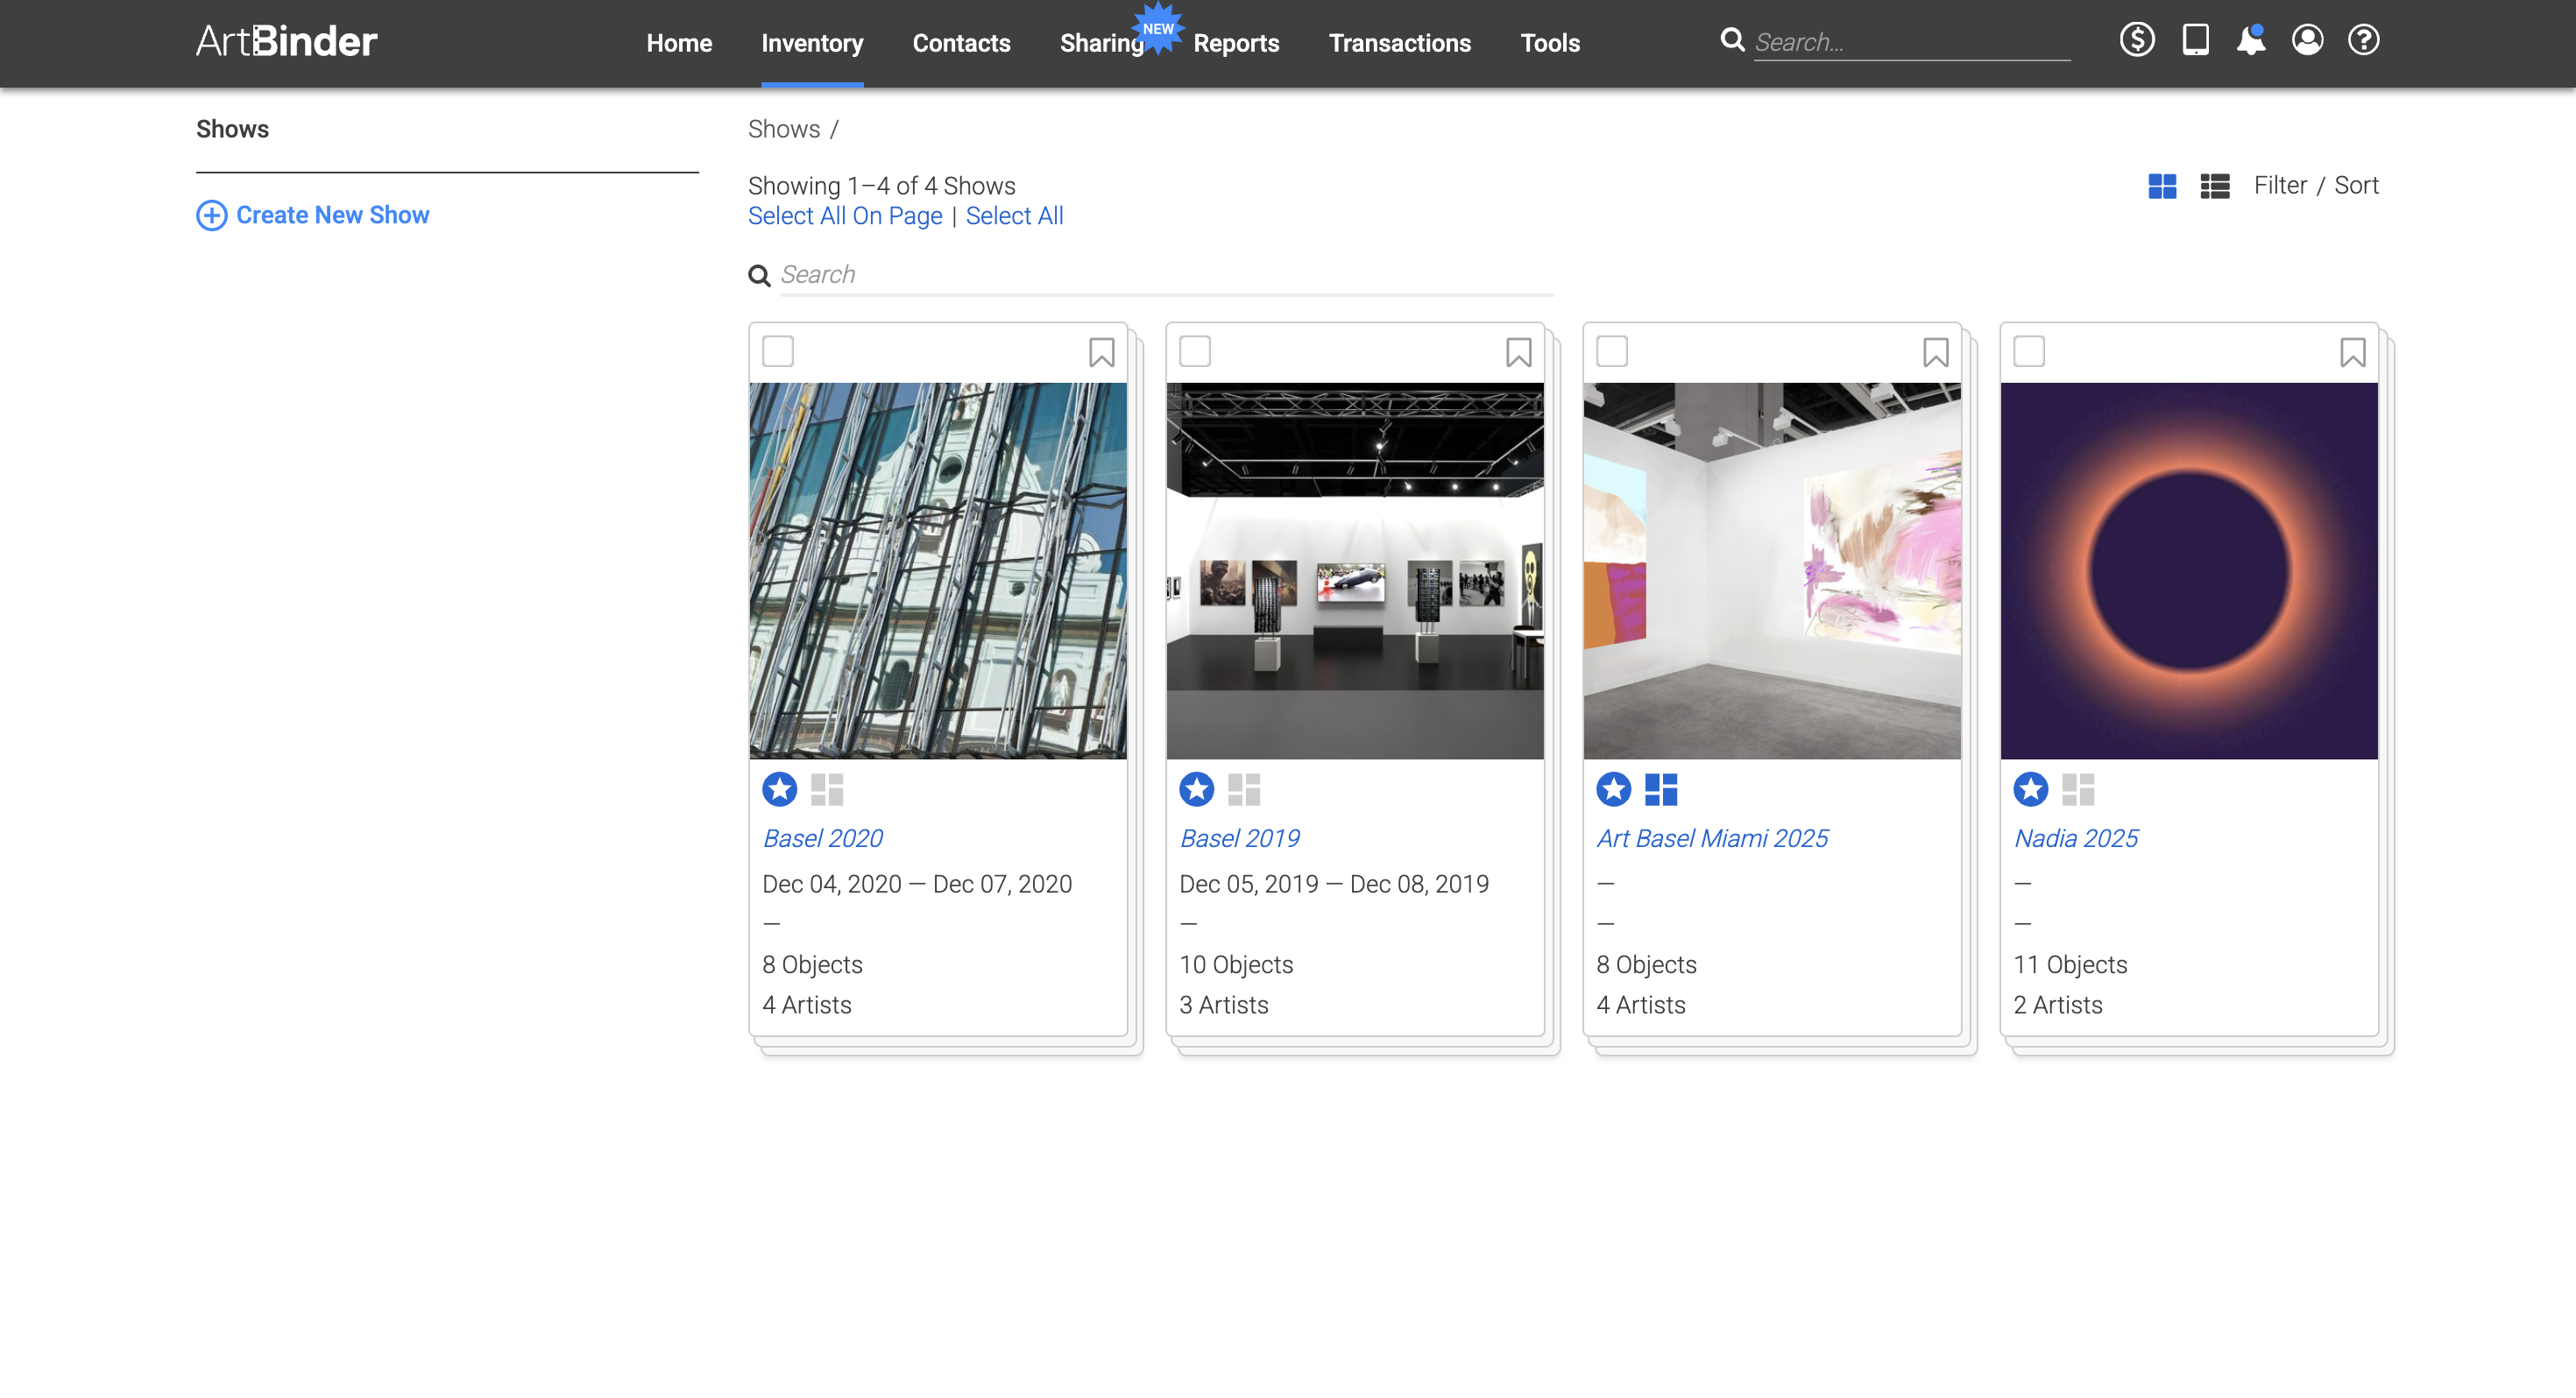Click Create New Show link
Screen dimensions: 2576x1398
click(x=332, y=215)
